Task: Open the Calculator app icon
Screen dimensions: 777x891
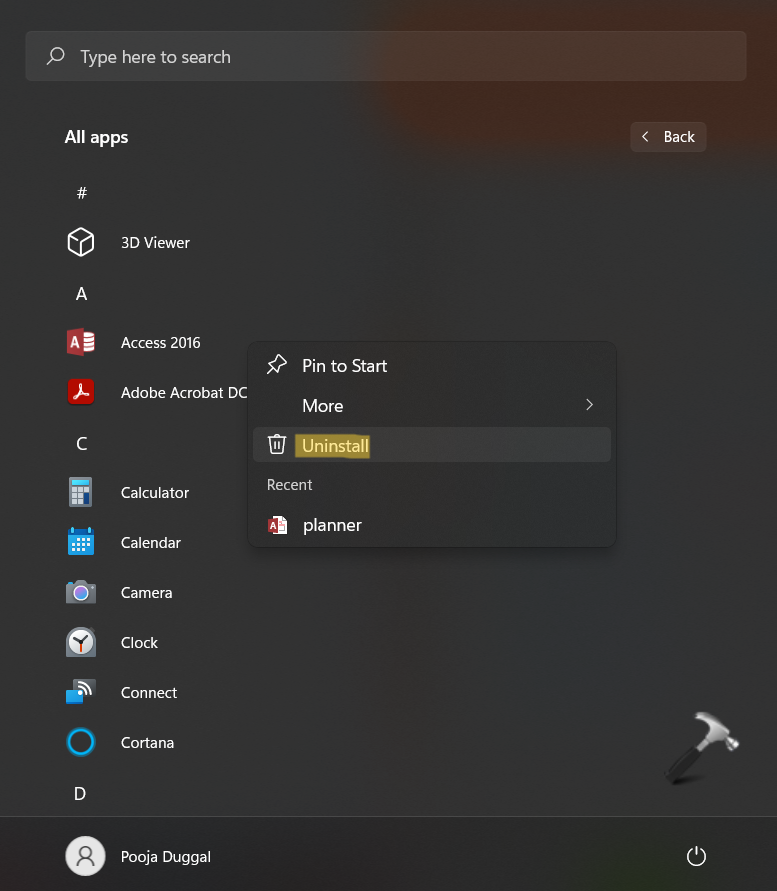Action: pyautogui.click(x=80, y=492)
